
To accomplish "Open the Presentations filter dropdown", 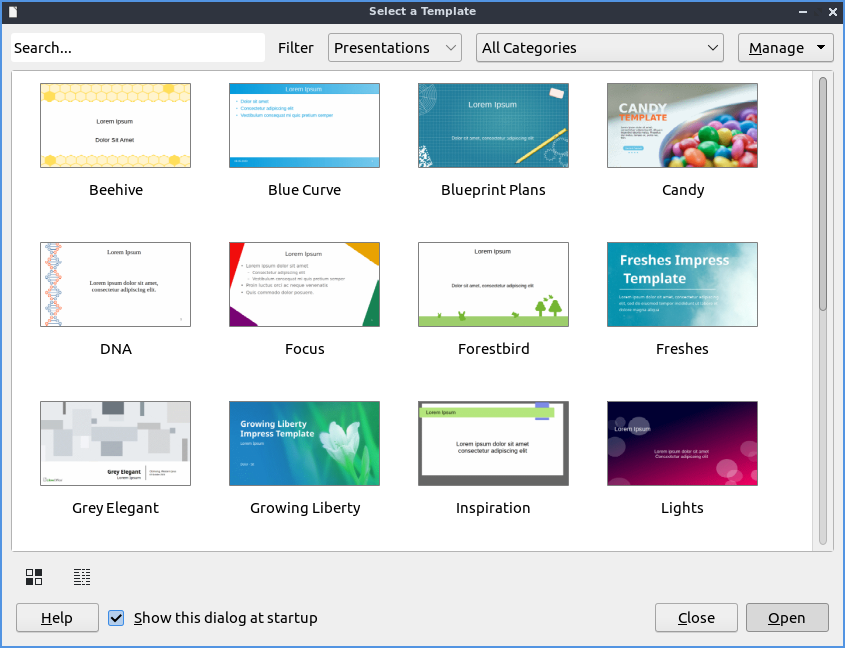I will coord(395,48).
